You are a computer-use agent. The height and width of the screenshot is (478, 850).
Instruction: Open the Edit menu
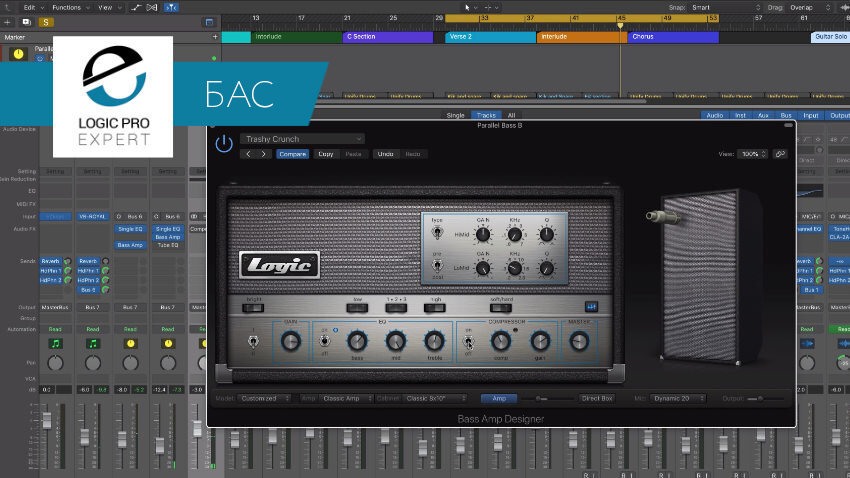33,8
